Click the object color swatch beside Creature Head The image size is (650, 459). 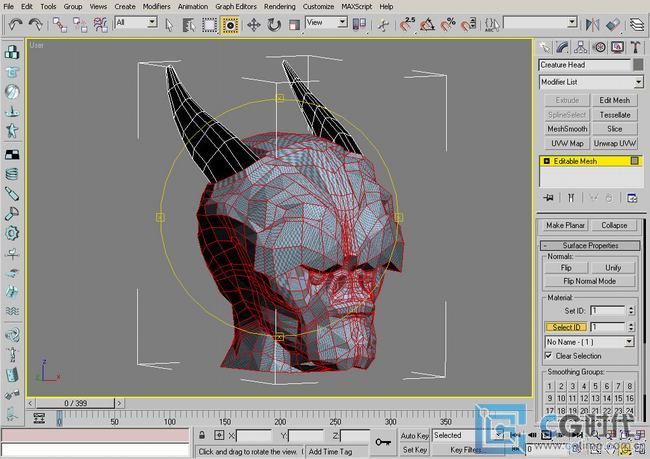click(638, 65)
